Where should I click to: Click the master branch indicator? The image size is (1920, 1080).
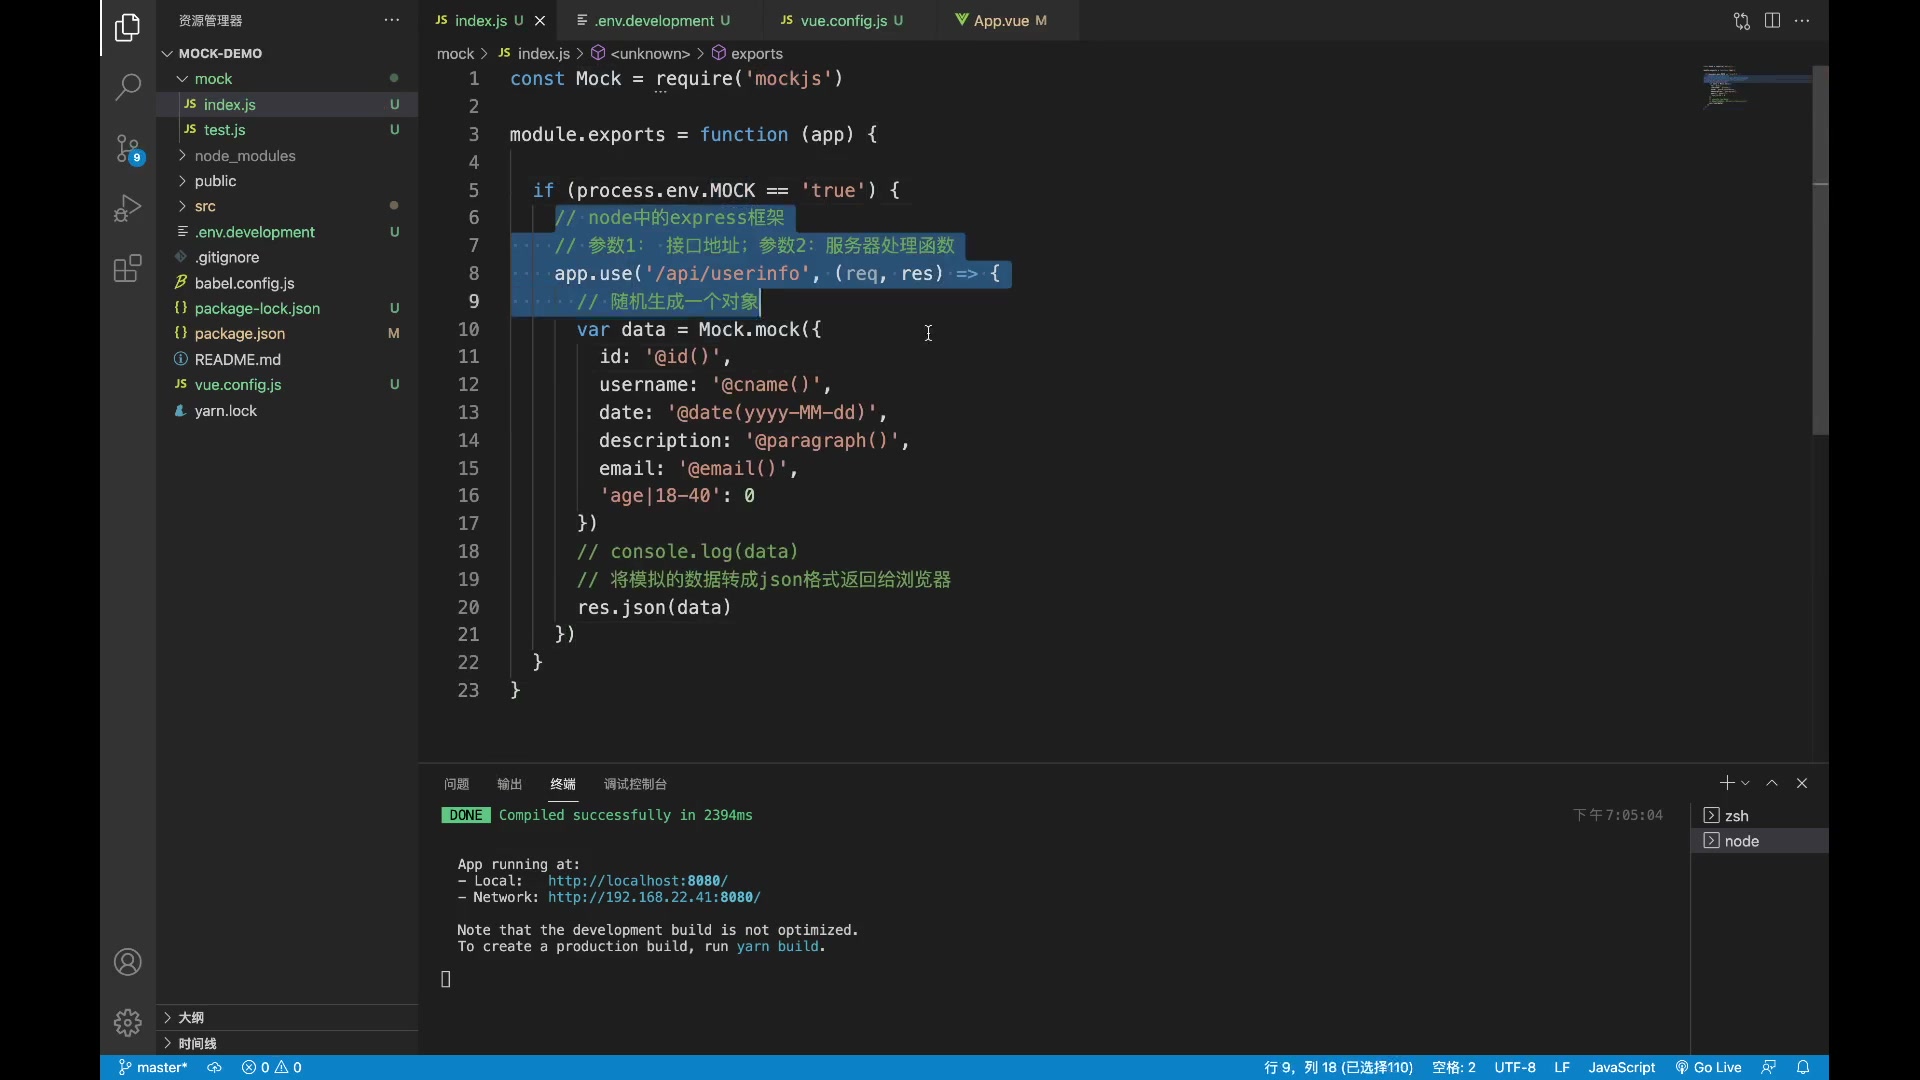tap(152, 1067)
